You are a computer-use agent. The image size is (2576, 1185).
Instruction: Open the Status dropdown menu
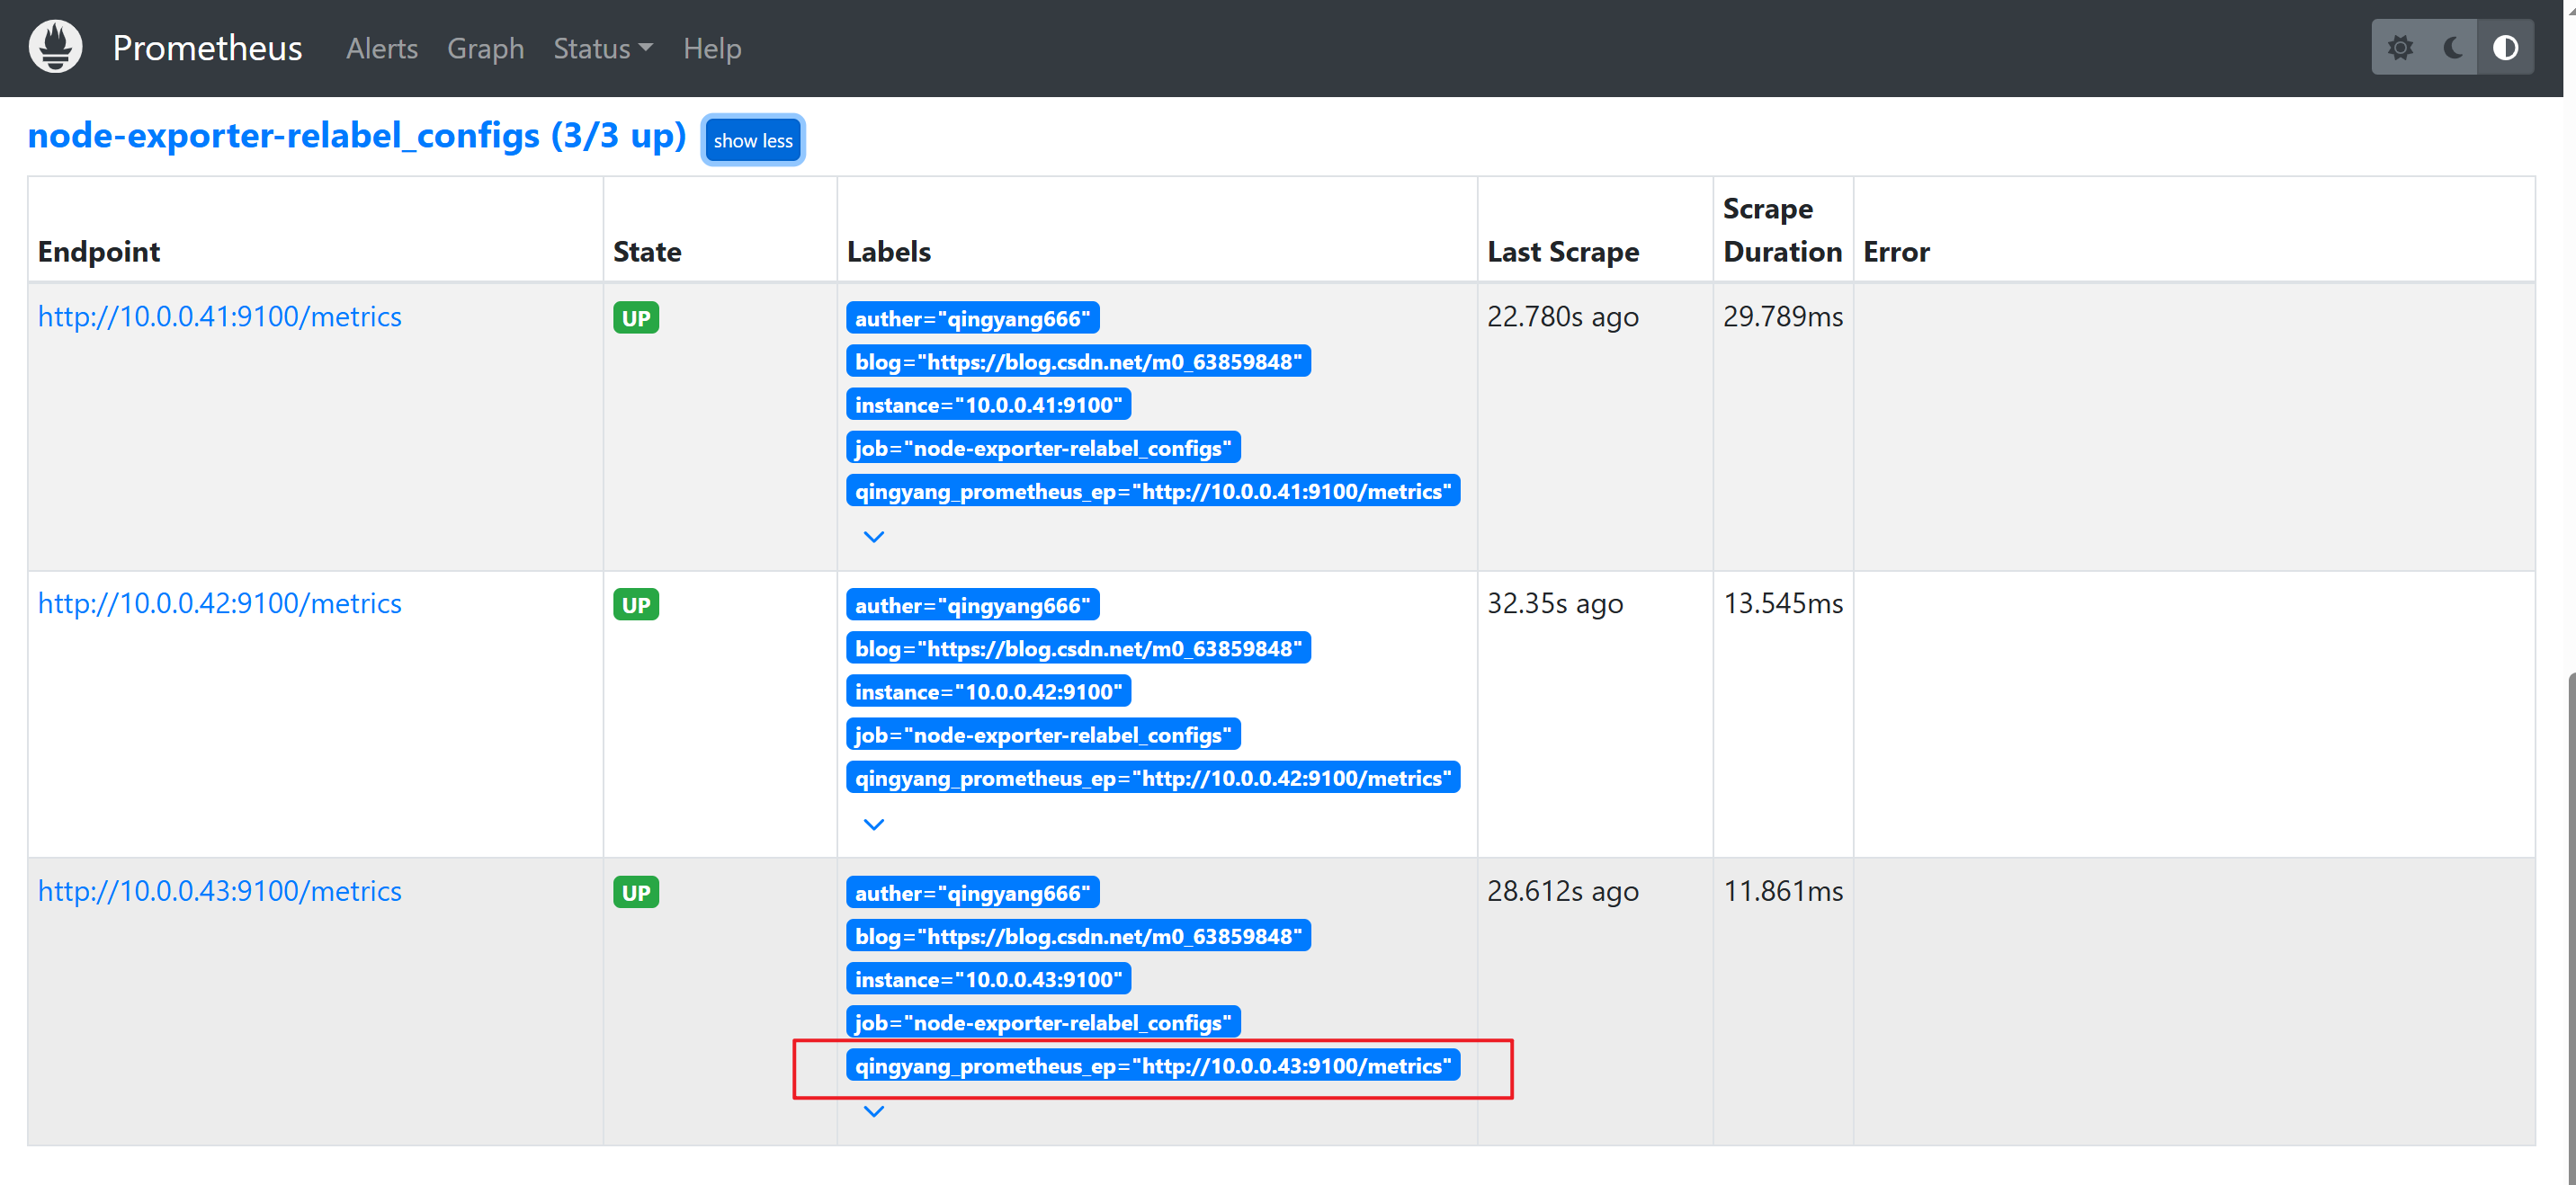point(603,48)
